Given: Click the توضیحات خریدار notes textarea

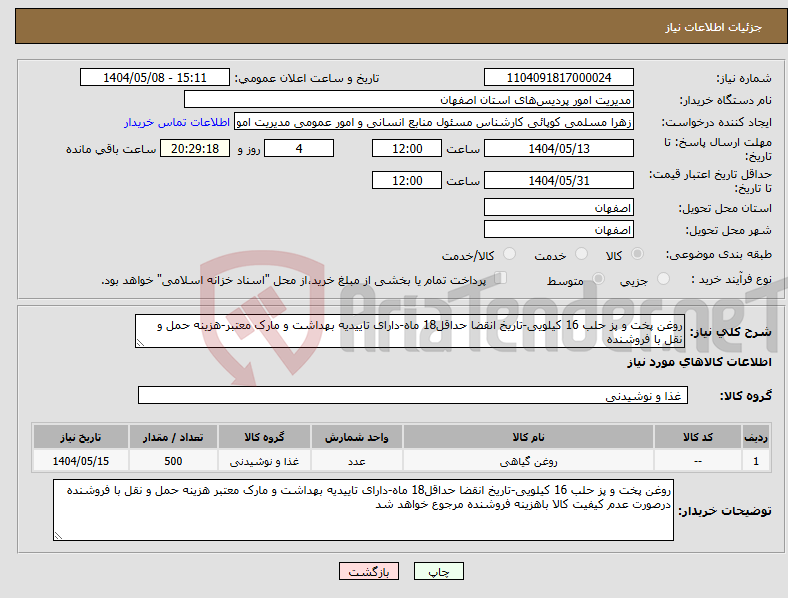Looking at the screenshot, I should click(363, 510).
